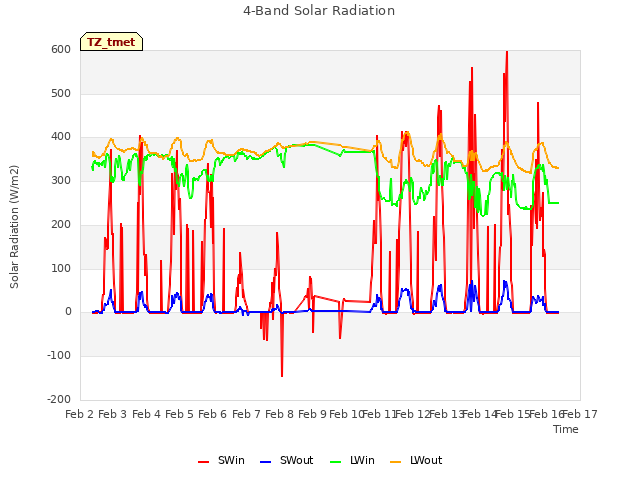Click the Feb 5 x-axis label
This screenshot has width=640, height=480.
[179, 414]
